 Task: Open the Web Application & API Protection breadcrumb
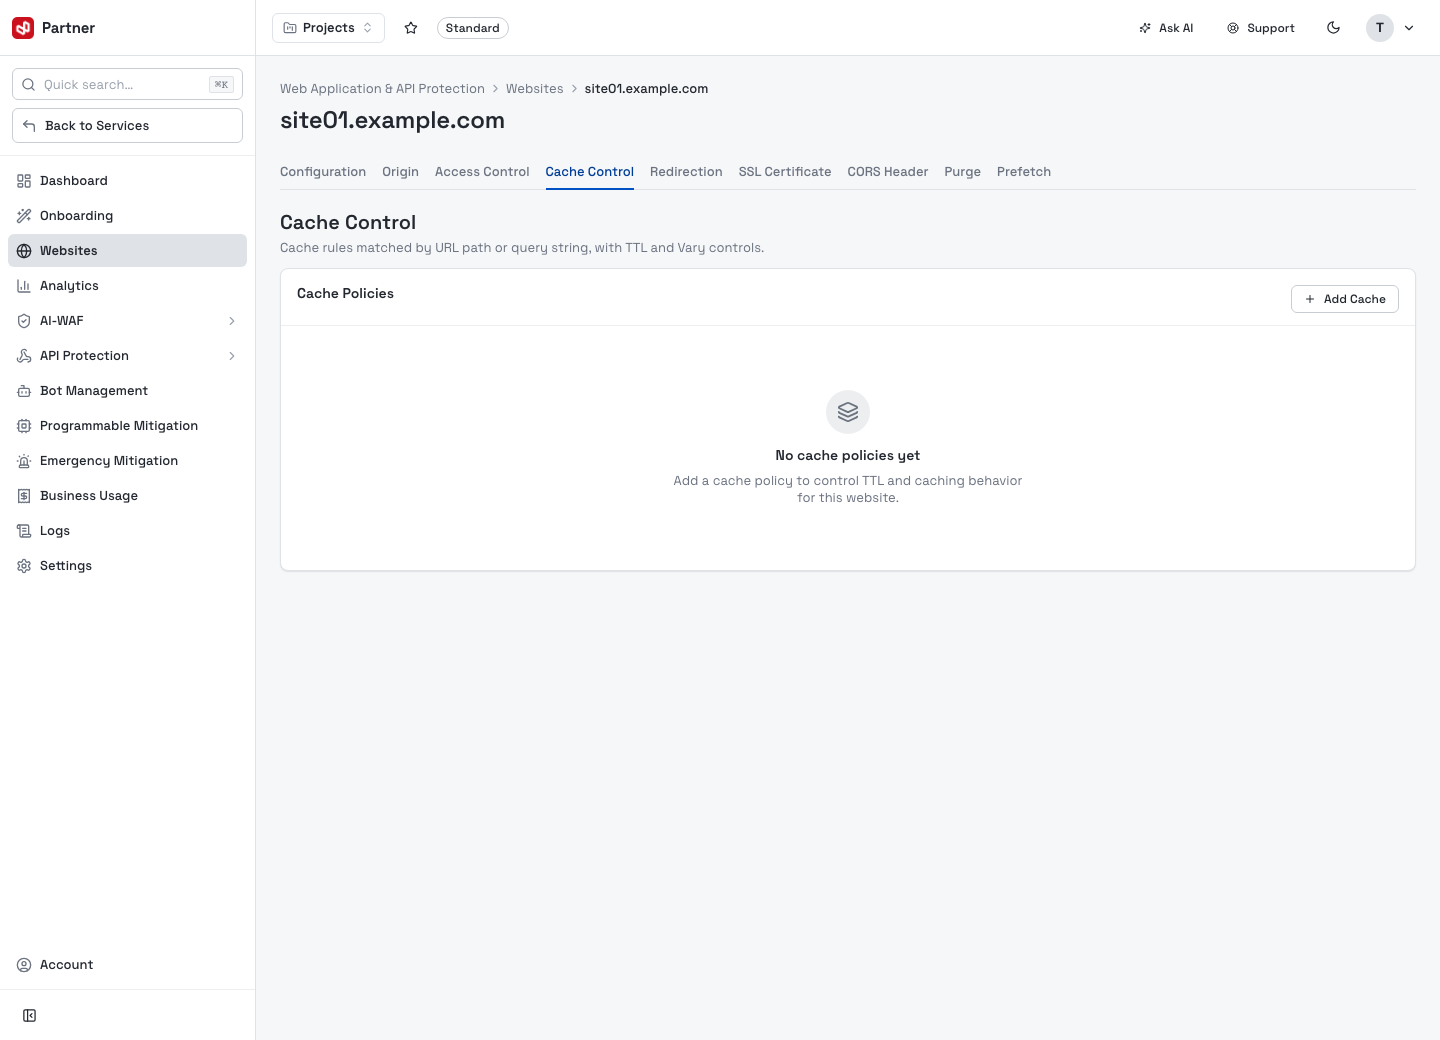382,89
